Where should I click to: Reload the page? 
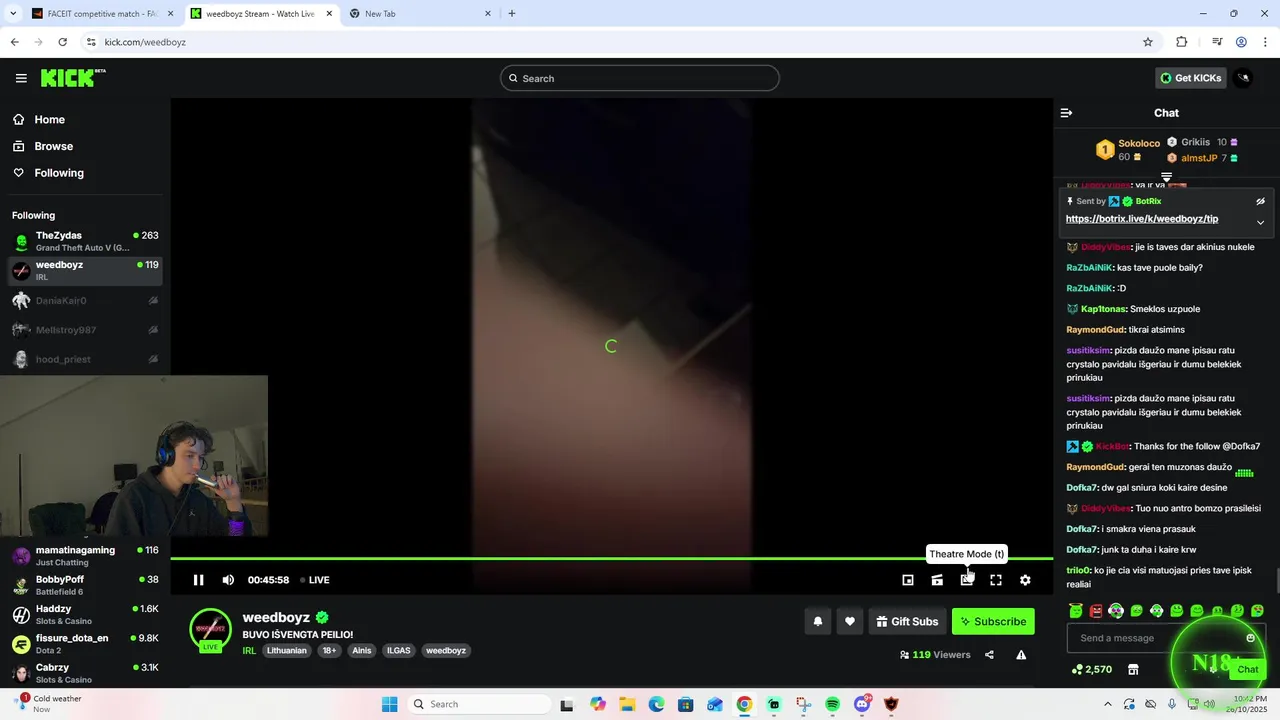pos(62,42)
